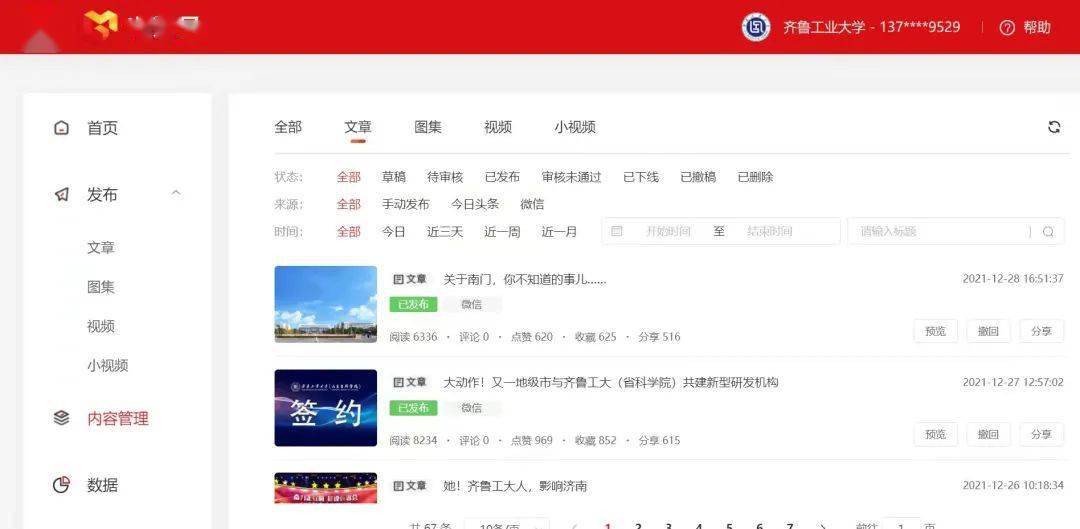
Task: Open 视频 under the 发布 sidebar menu
Action: click(x=101, y=326)
